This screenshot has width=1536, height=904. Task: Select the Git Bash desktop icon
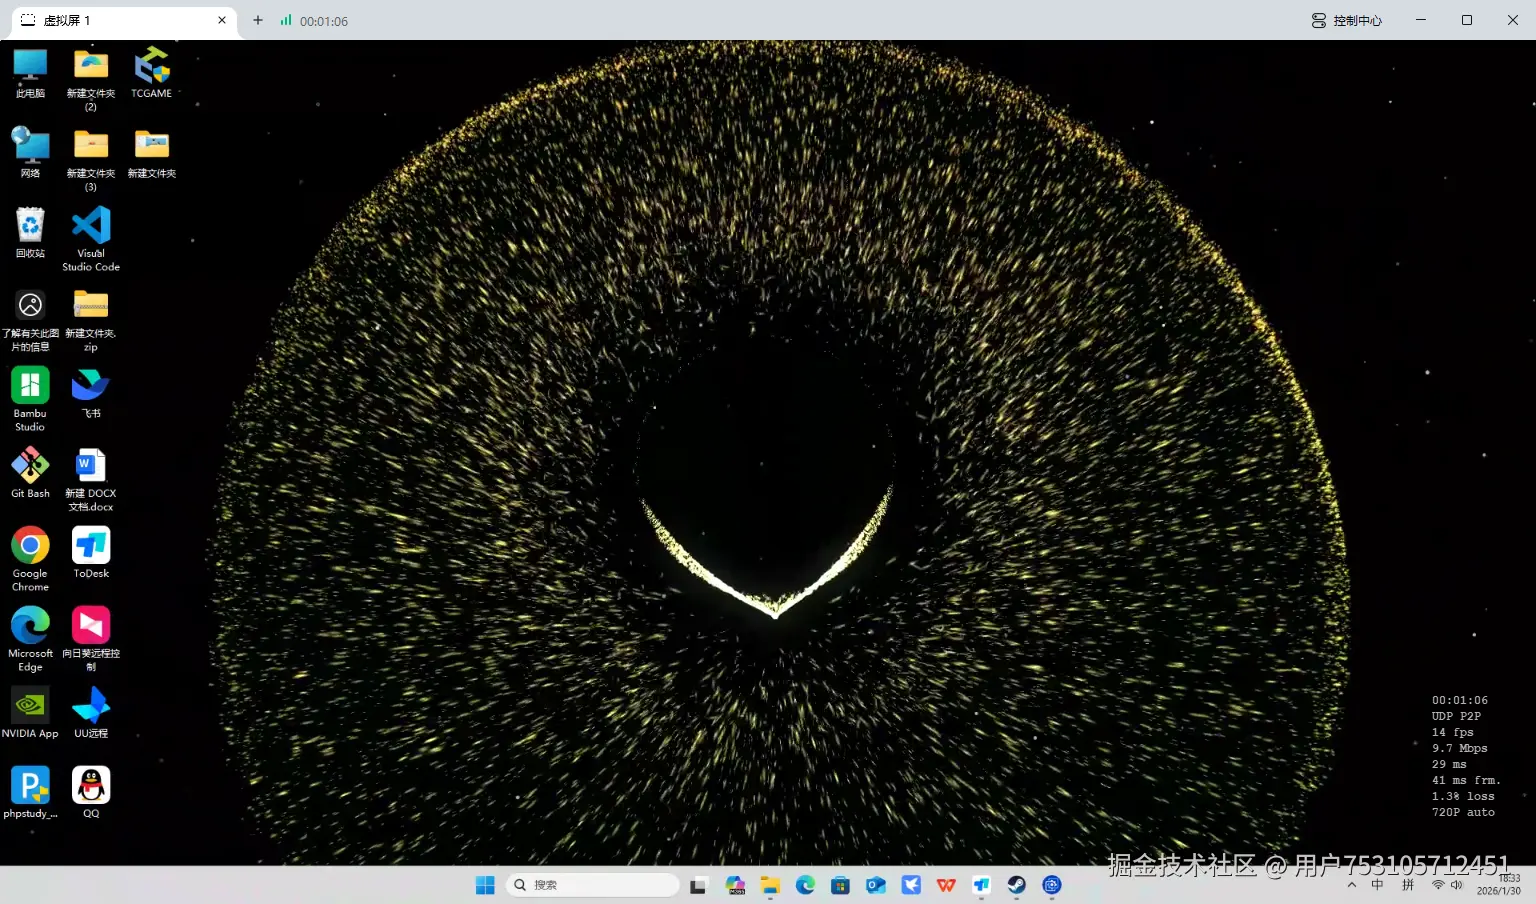click(x=30, y=466)
